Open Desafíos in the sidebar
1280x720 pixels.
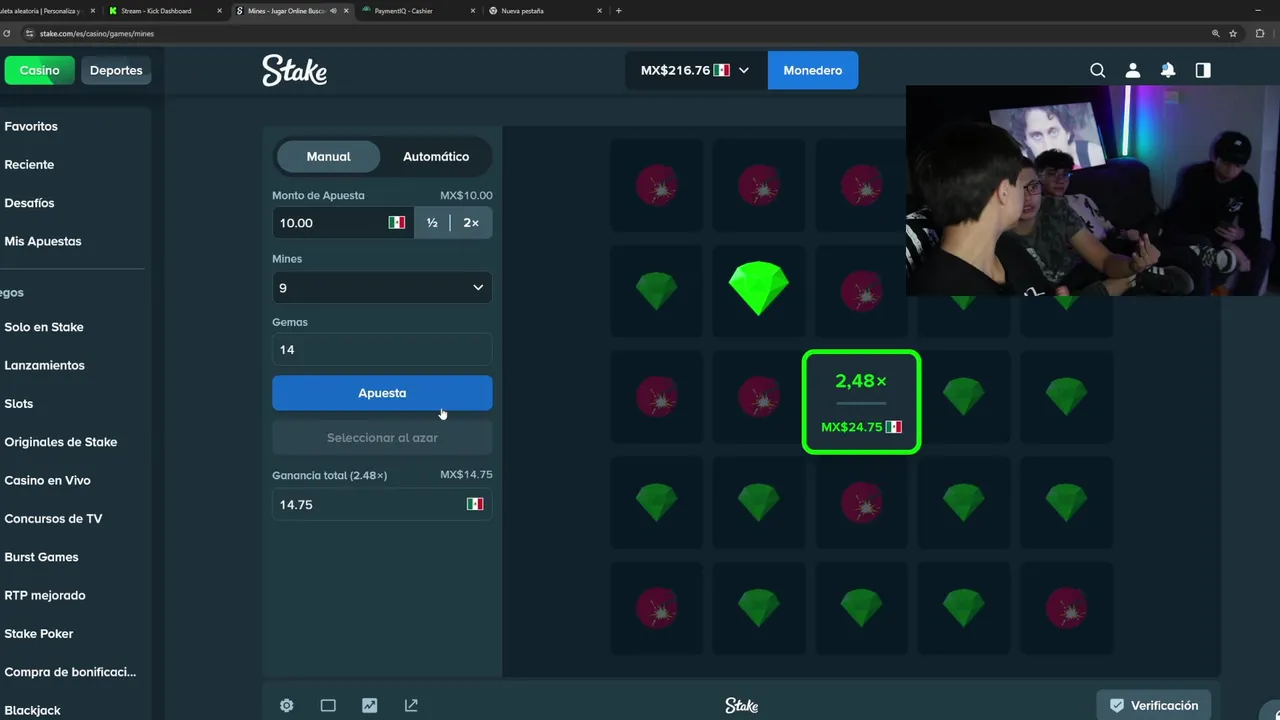click(29, 203)
